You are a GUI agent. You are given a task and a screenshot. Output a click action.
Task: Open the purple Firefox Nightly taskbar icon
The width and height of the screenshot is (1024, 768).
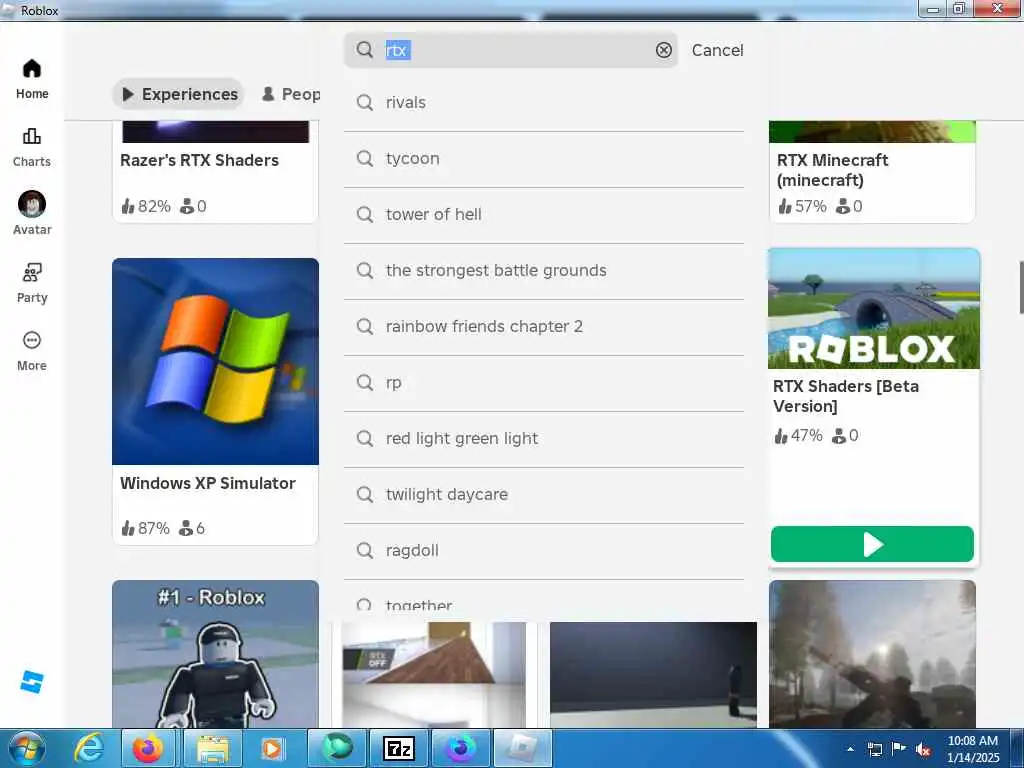pos(460,748)
